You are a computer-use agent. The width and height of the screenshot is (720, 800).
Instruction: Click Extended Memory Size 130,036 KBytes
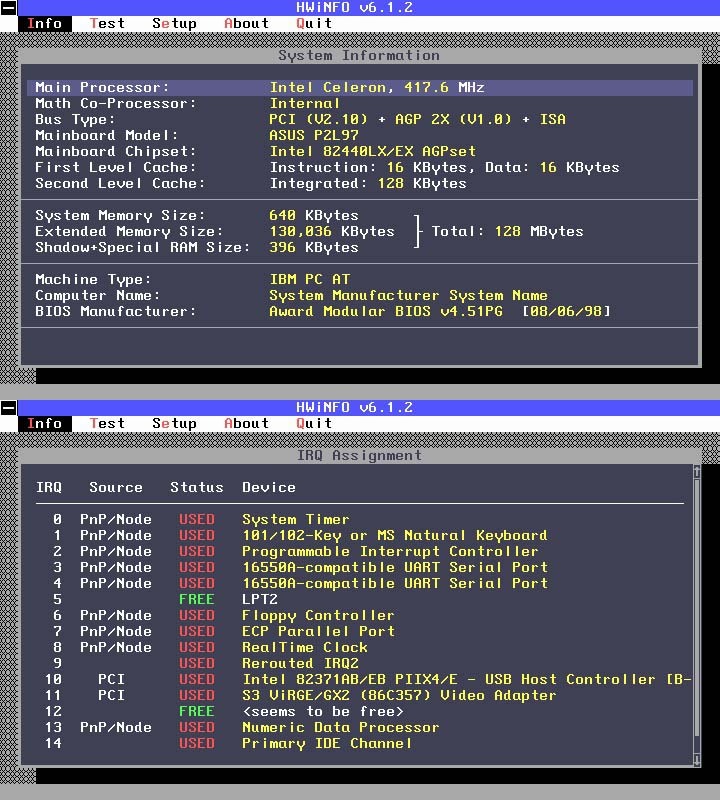tap(332, 231)
